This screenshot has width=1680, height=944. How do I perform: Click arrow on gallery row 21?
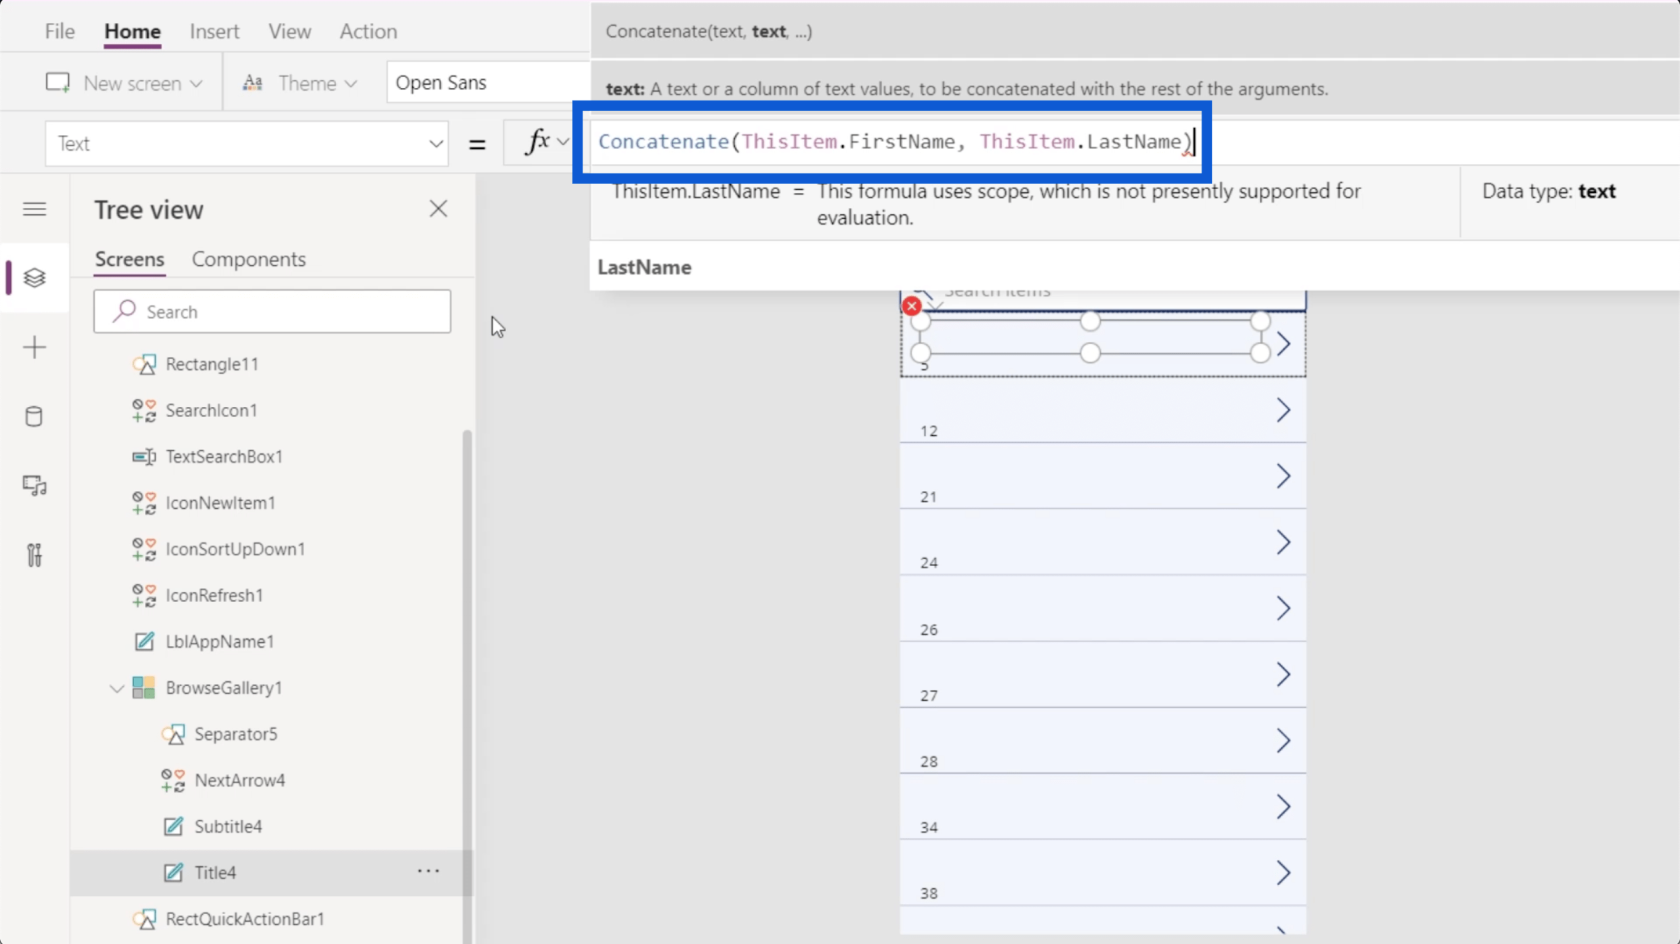(1283, 476)
